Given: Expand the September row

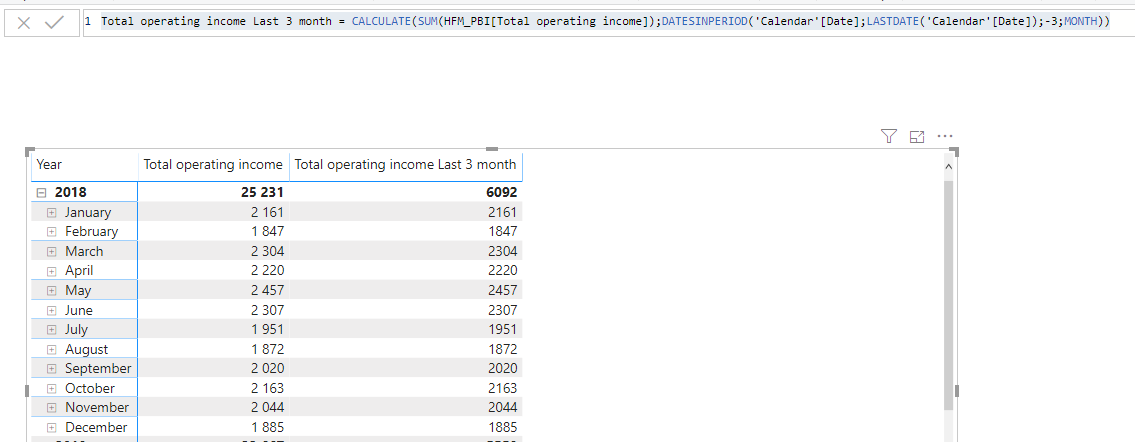Looking at the screenshot, I should pyautogui.click(x=51, y=369).
